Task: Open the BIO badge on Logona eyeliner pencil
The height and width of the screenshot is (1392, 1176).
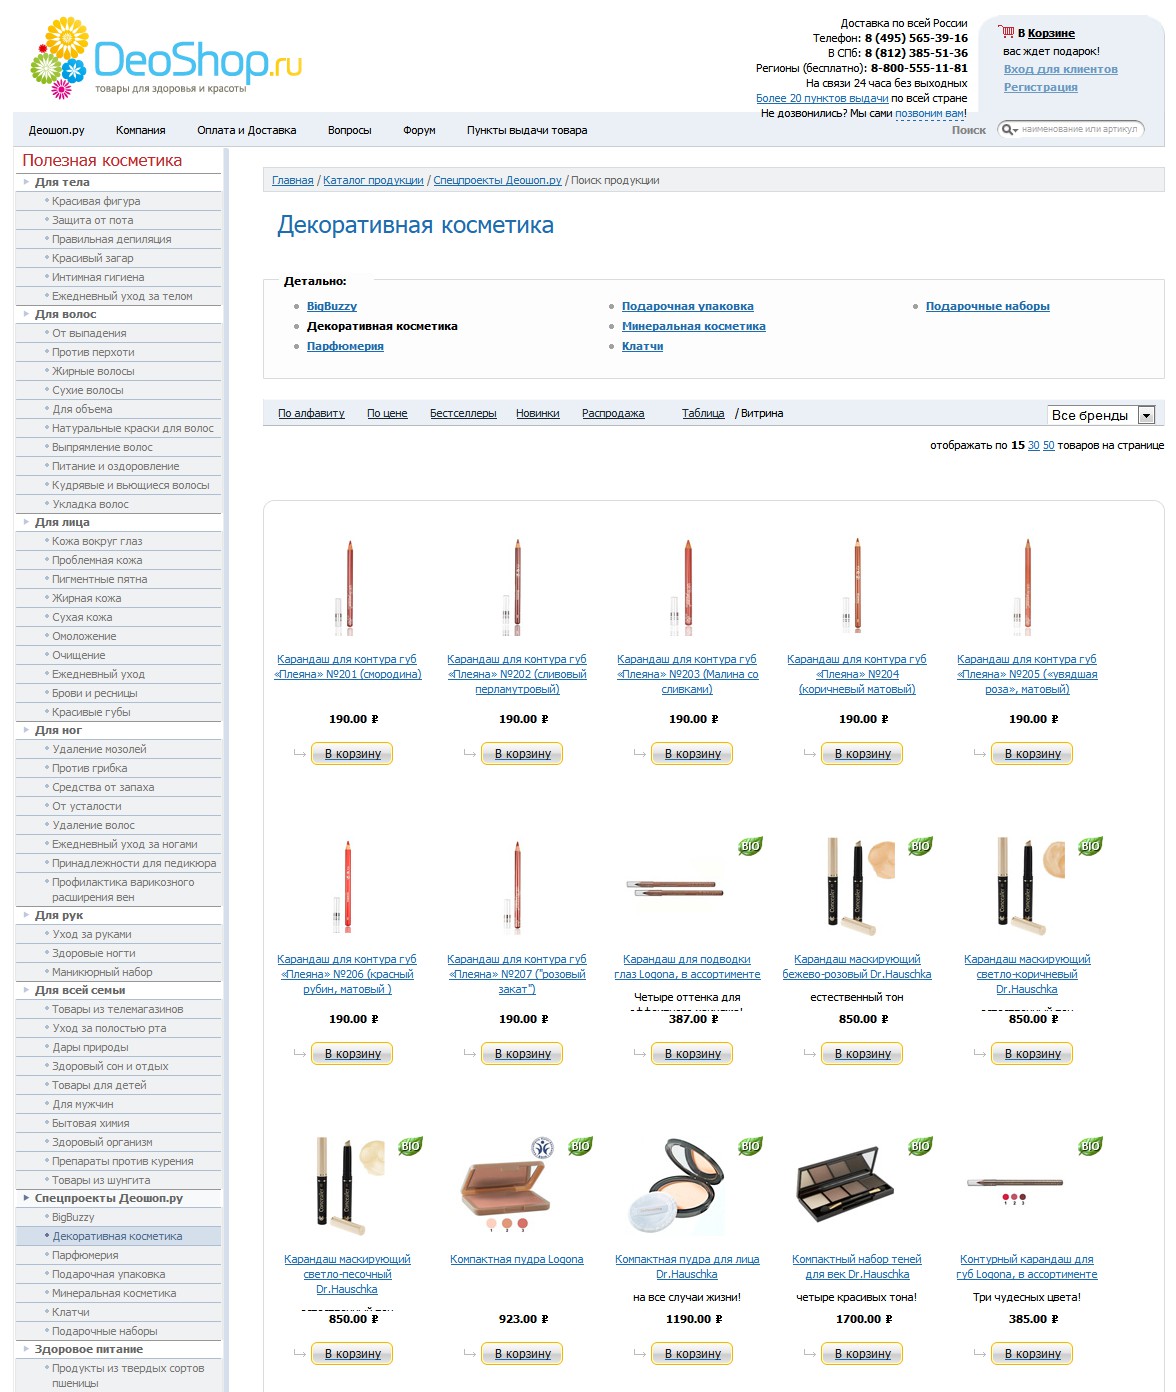Action: (x=750, y=846)
